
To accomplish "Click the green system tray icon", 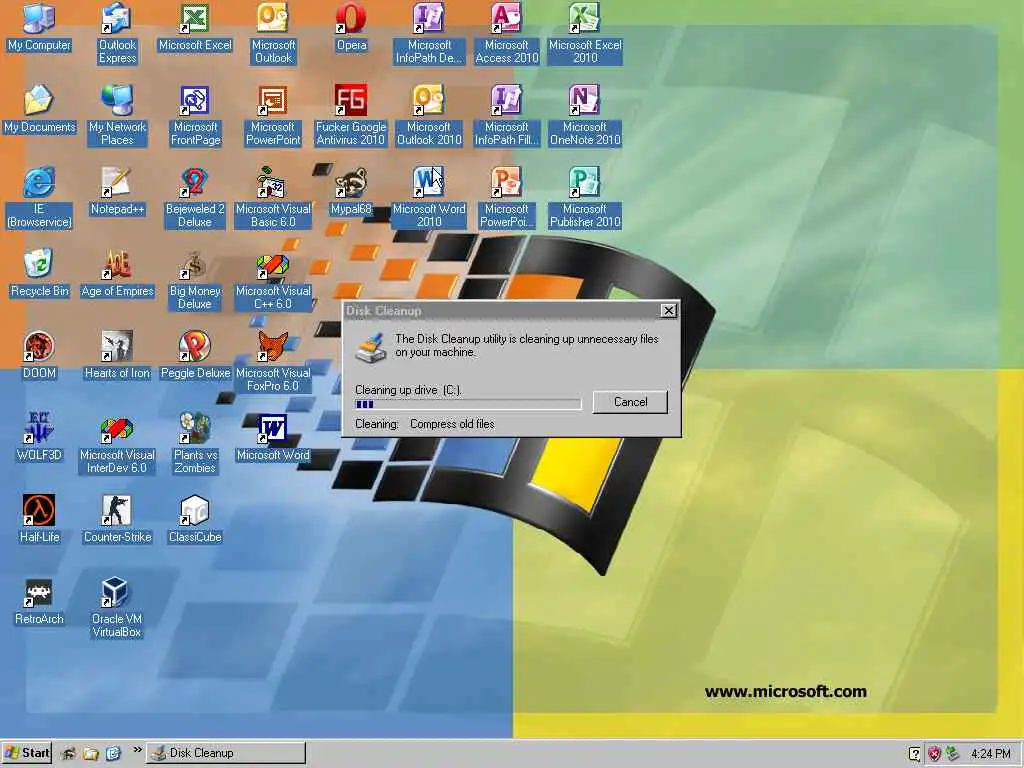I will click(x=953, y=754).
